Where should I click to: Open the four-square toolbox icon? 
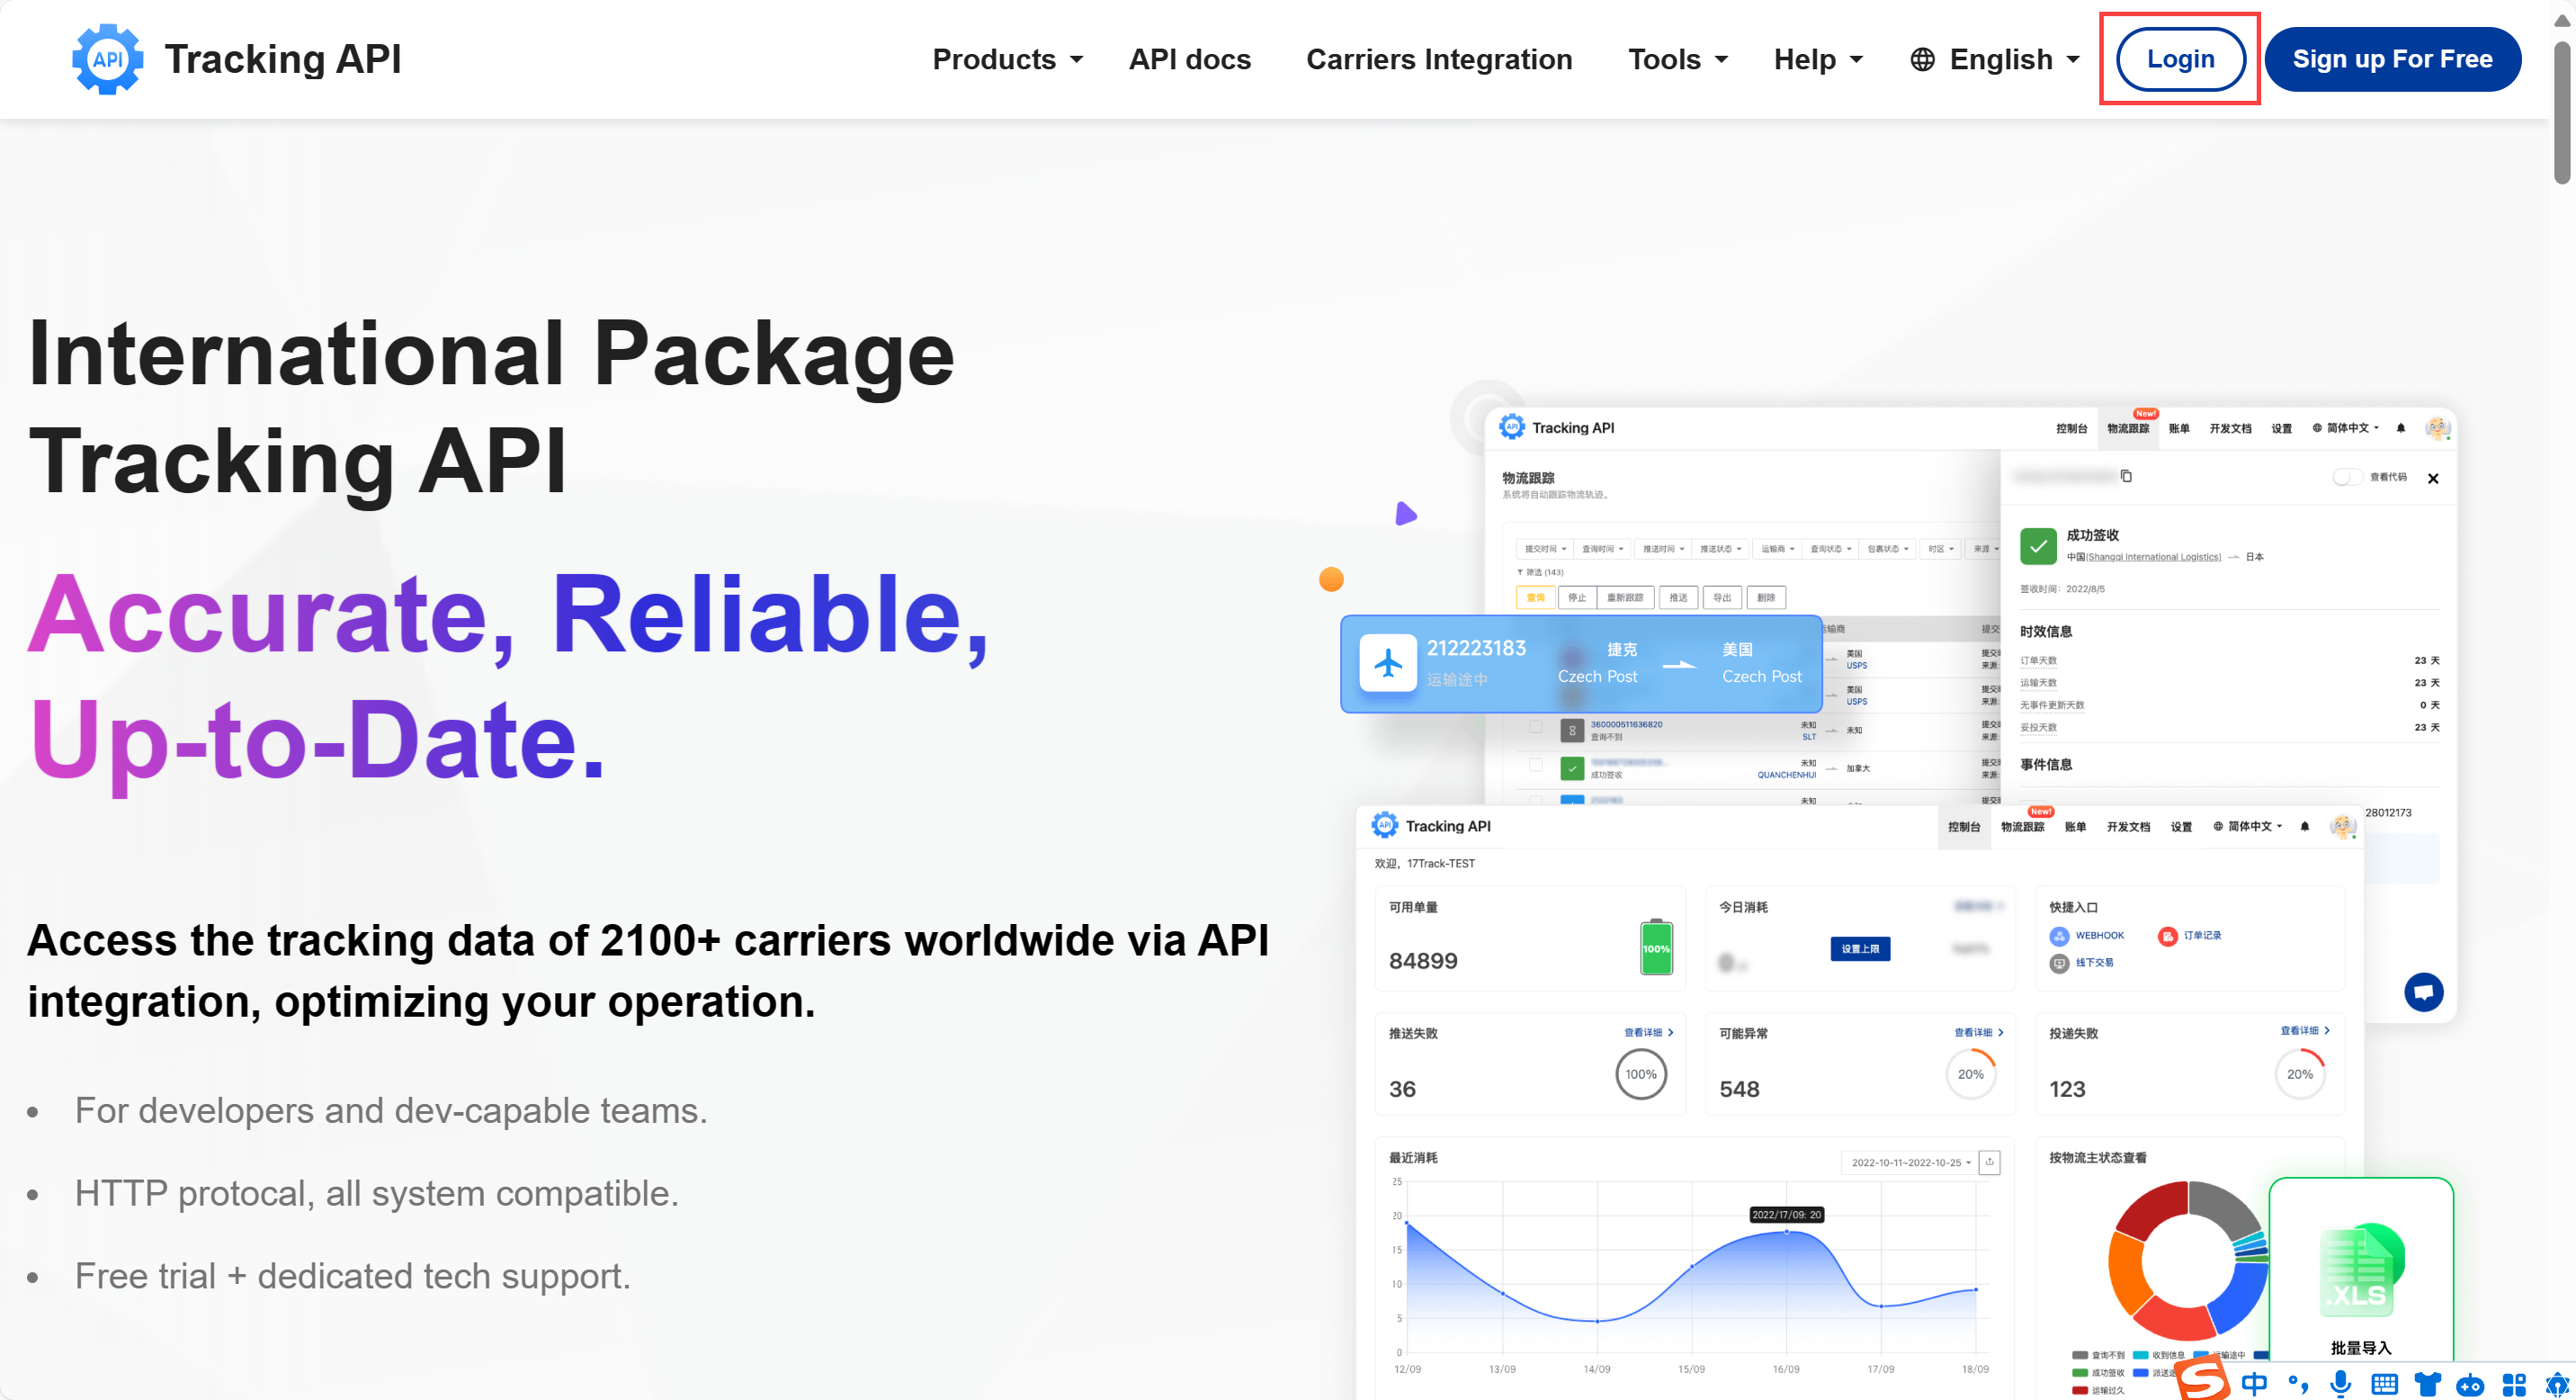click(2513, 1384)
